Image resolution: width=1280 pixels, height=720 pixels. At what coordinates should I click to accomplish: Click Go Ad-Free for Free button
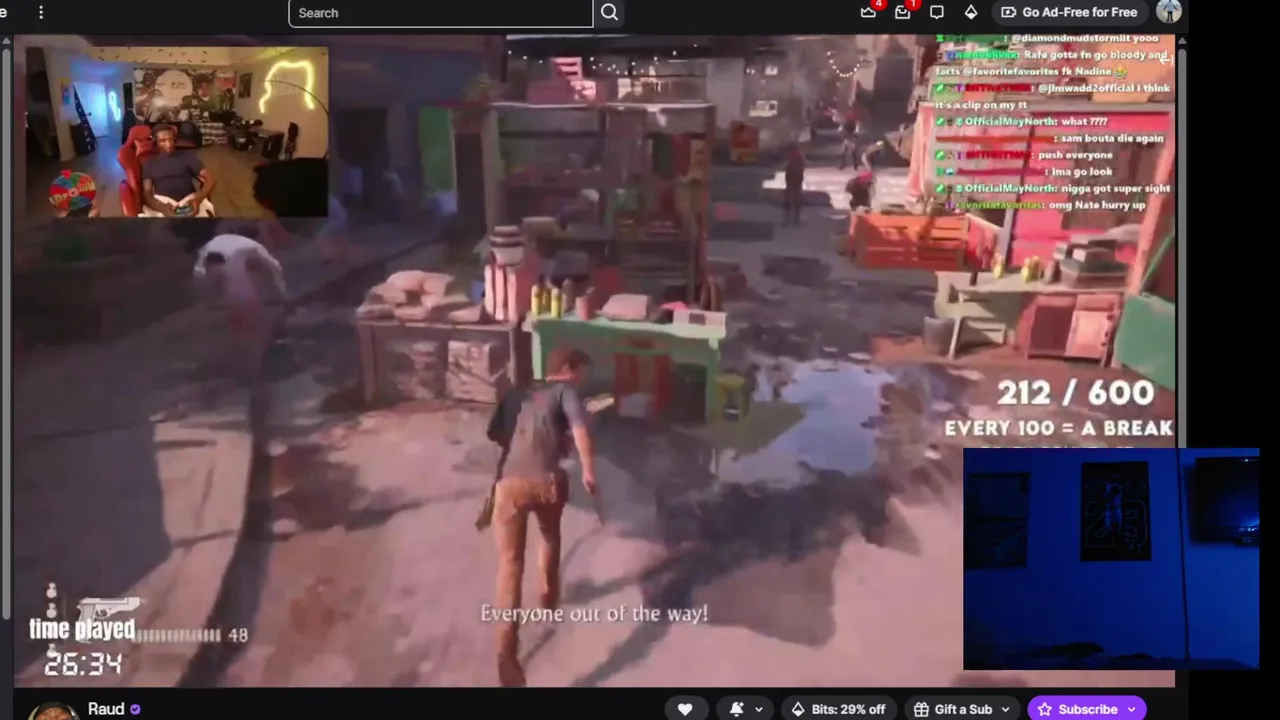tap(1069, 12)
